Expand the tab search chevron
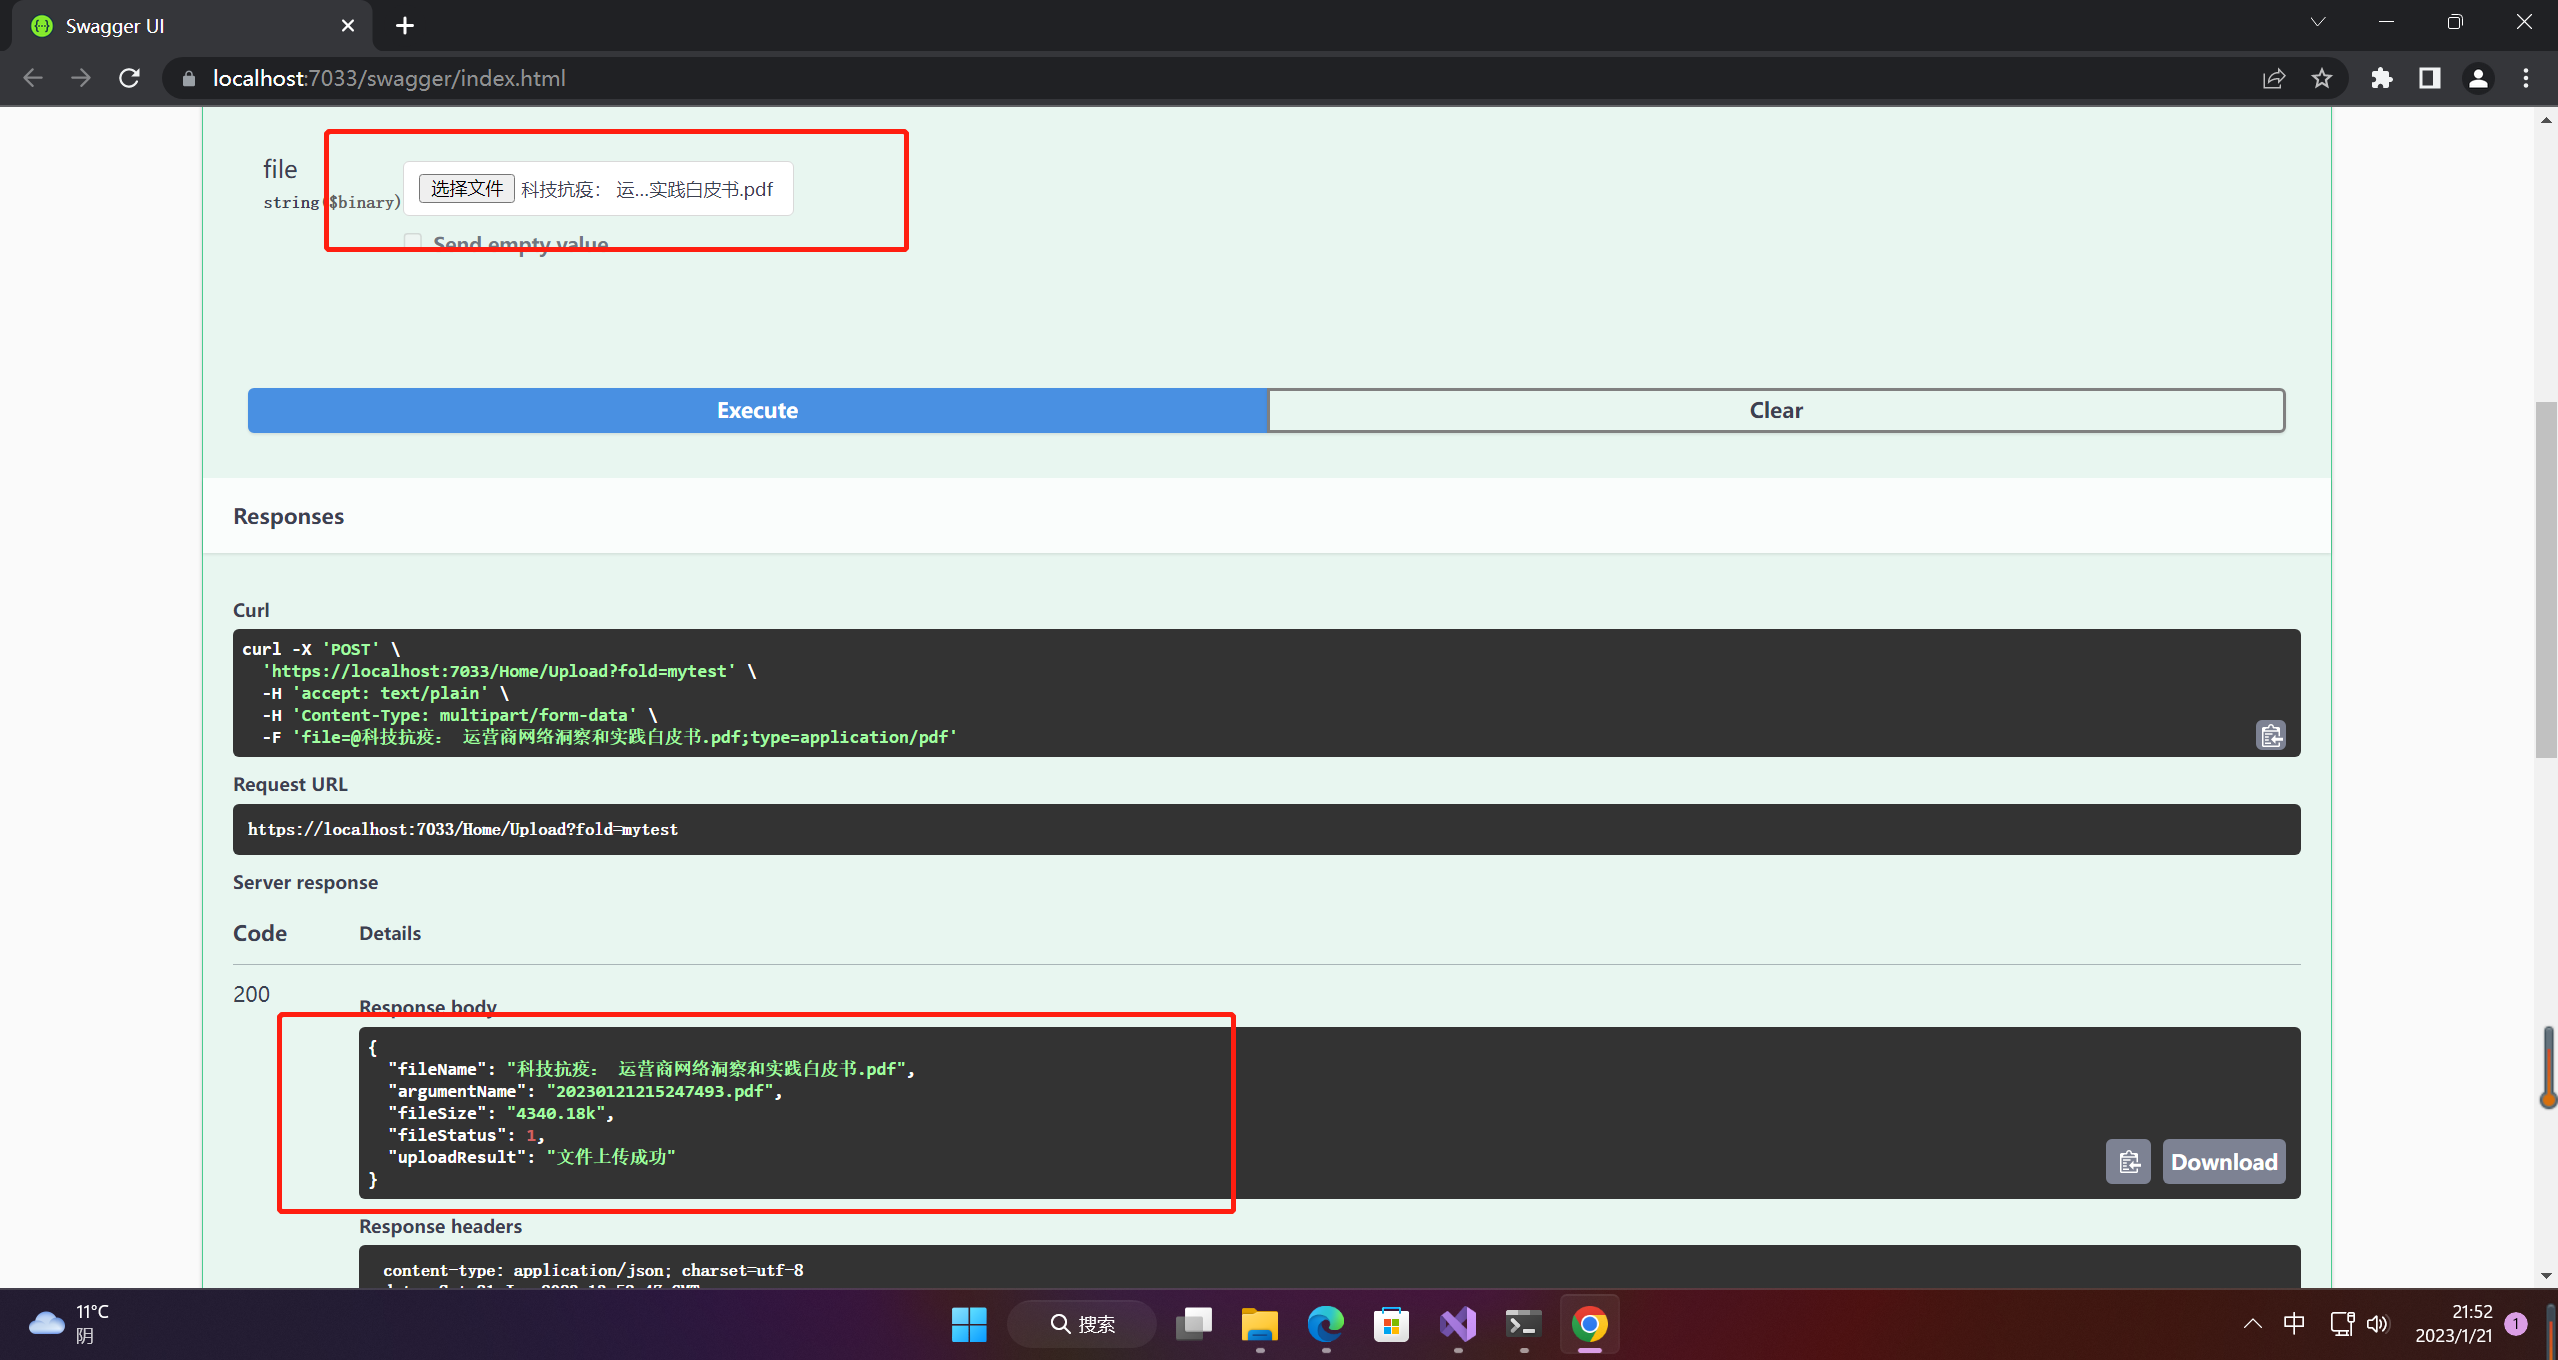 click(2318, 22)
